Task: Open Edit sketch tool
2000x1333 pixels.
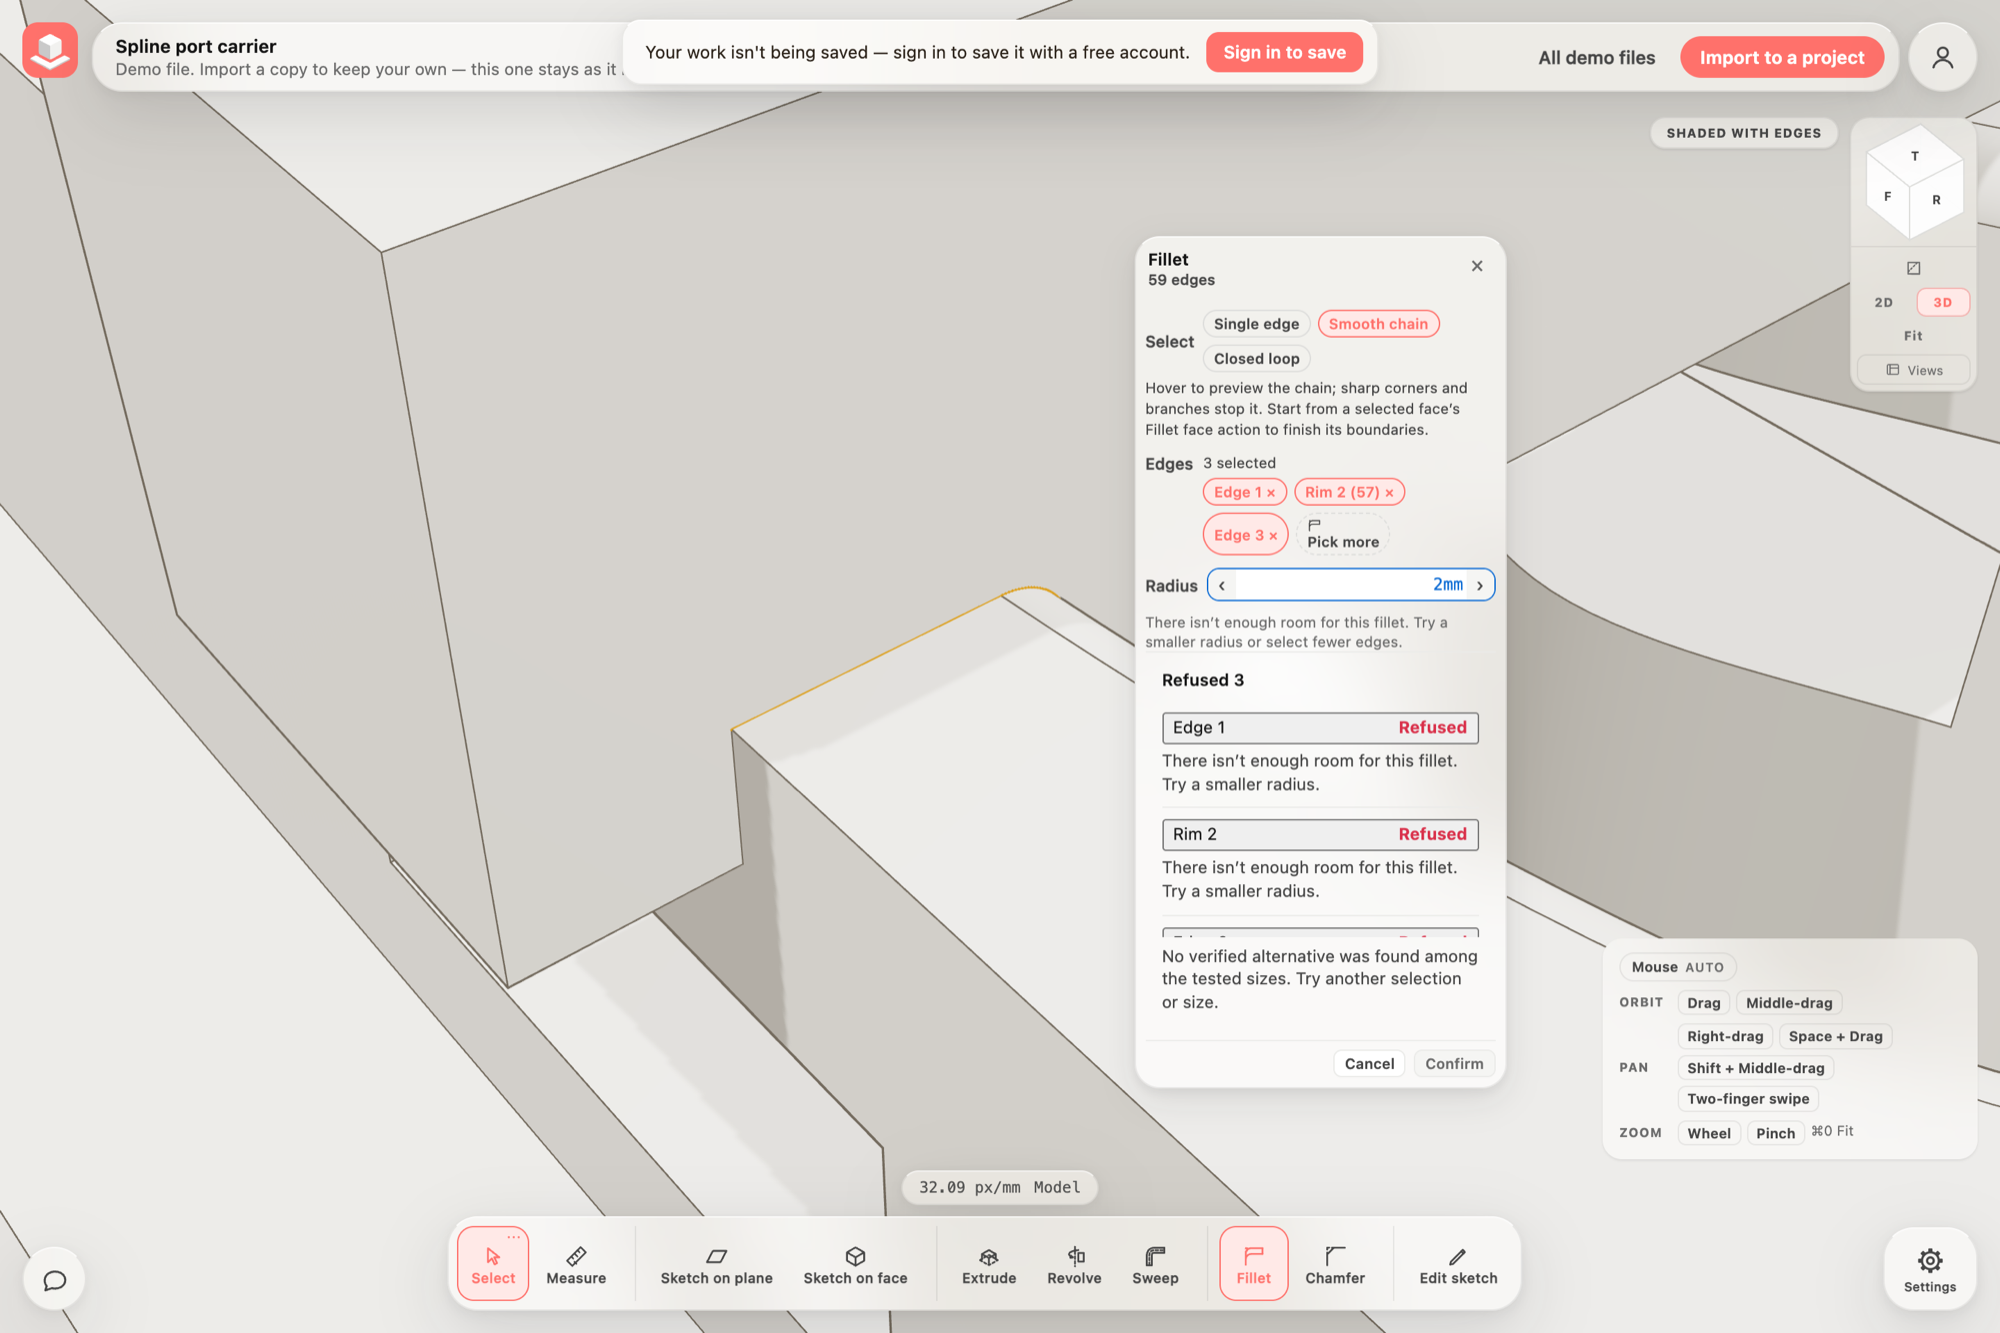Action: click(1458, 1264)
